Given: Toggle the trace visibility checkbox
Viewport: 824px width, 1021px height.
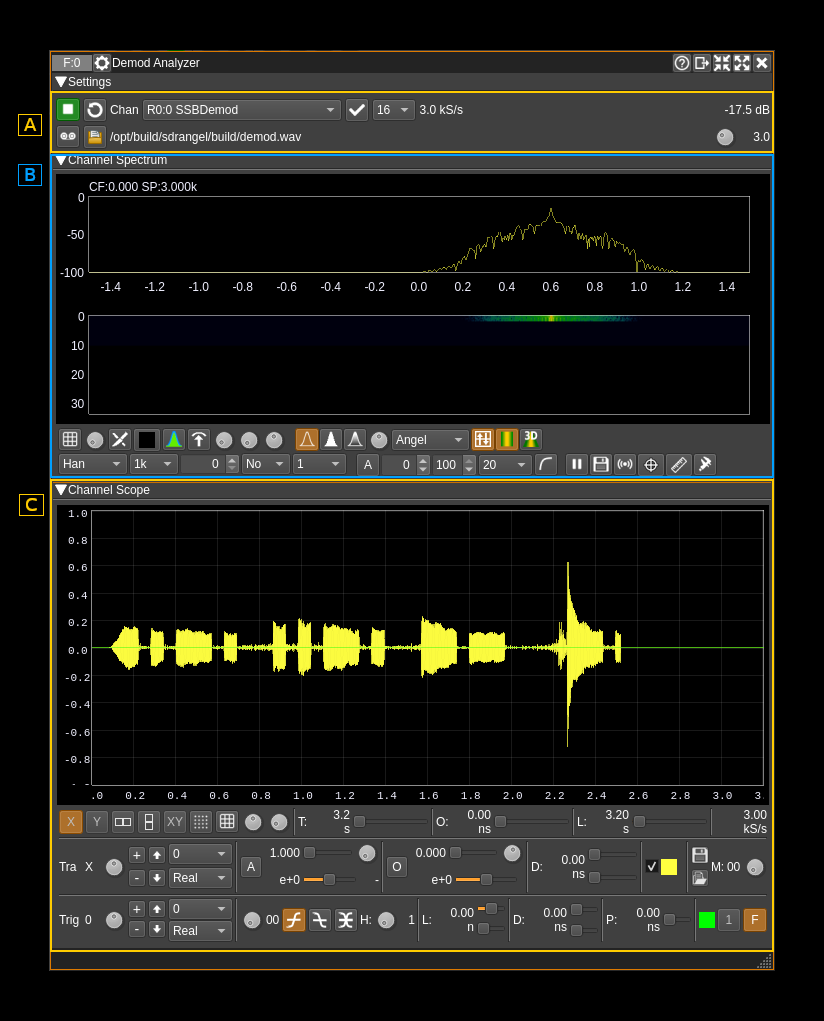Looking at the screenshot, I should pos(652,866).
